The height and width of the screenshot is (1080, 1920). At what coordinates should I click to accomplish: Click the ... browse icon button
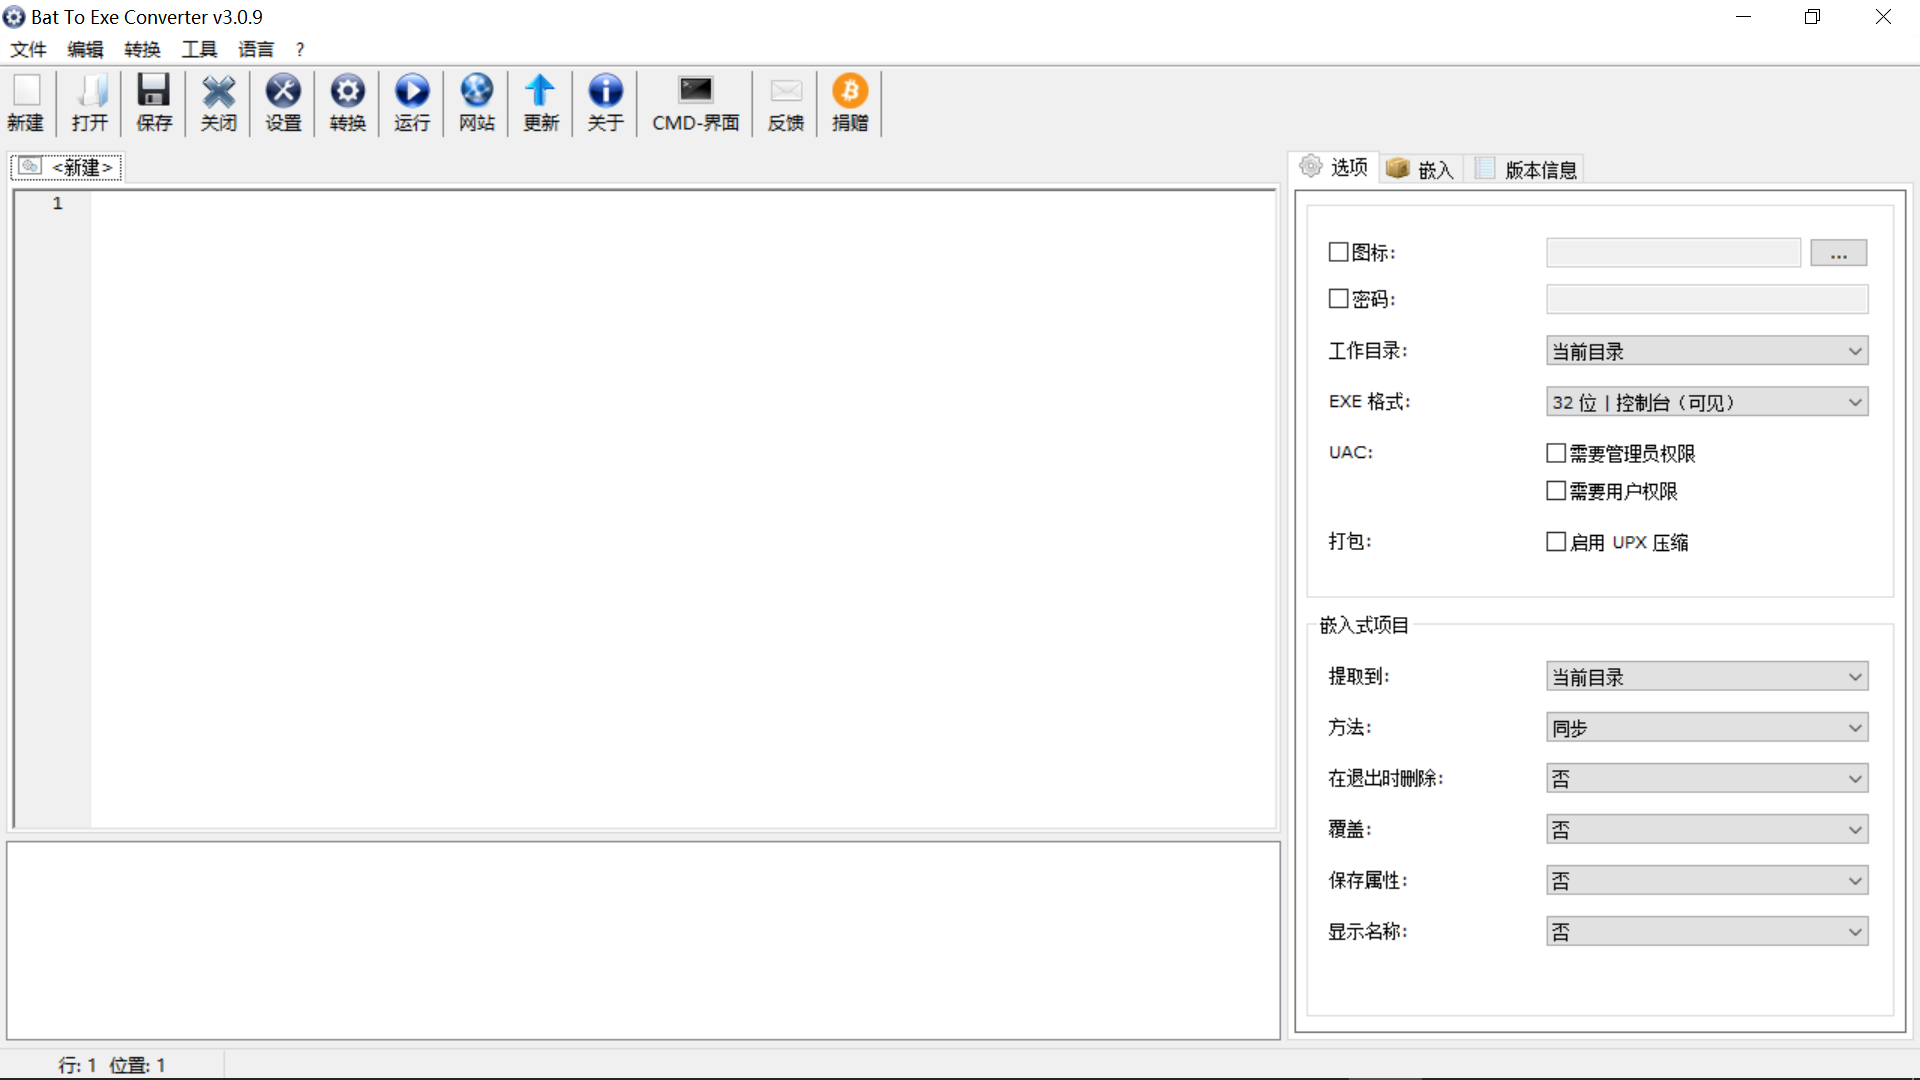point(1838,253)
